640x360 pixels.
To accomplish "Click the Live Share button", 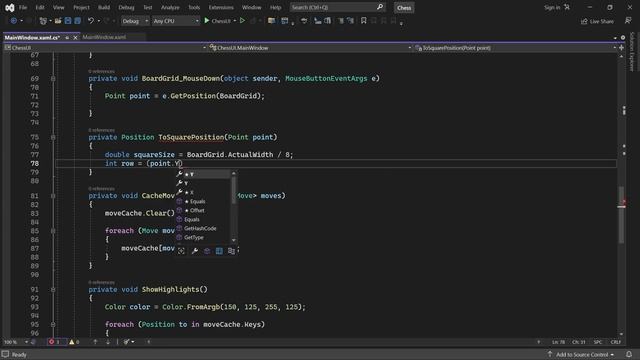I will pyautogui.click(x=597, y=21).
